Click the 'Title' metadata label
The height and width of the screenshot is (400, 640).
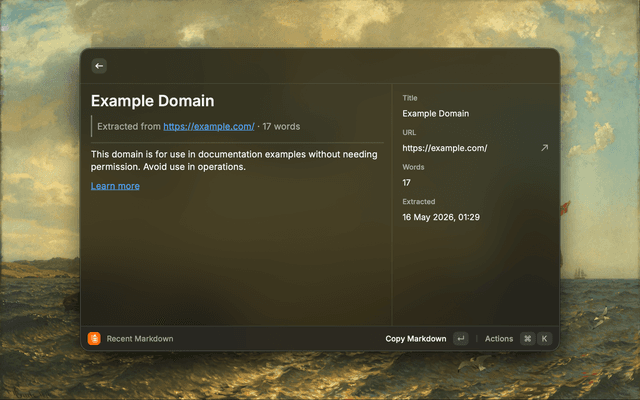tap(410, 98)
